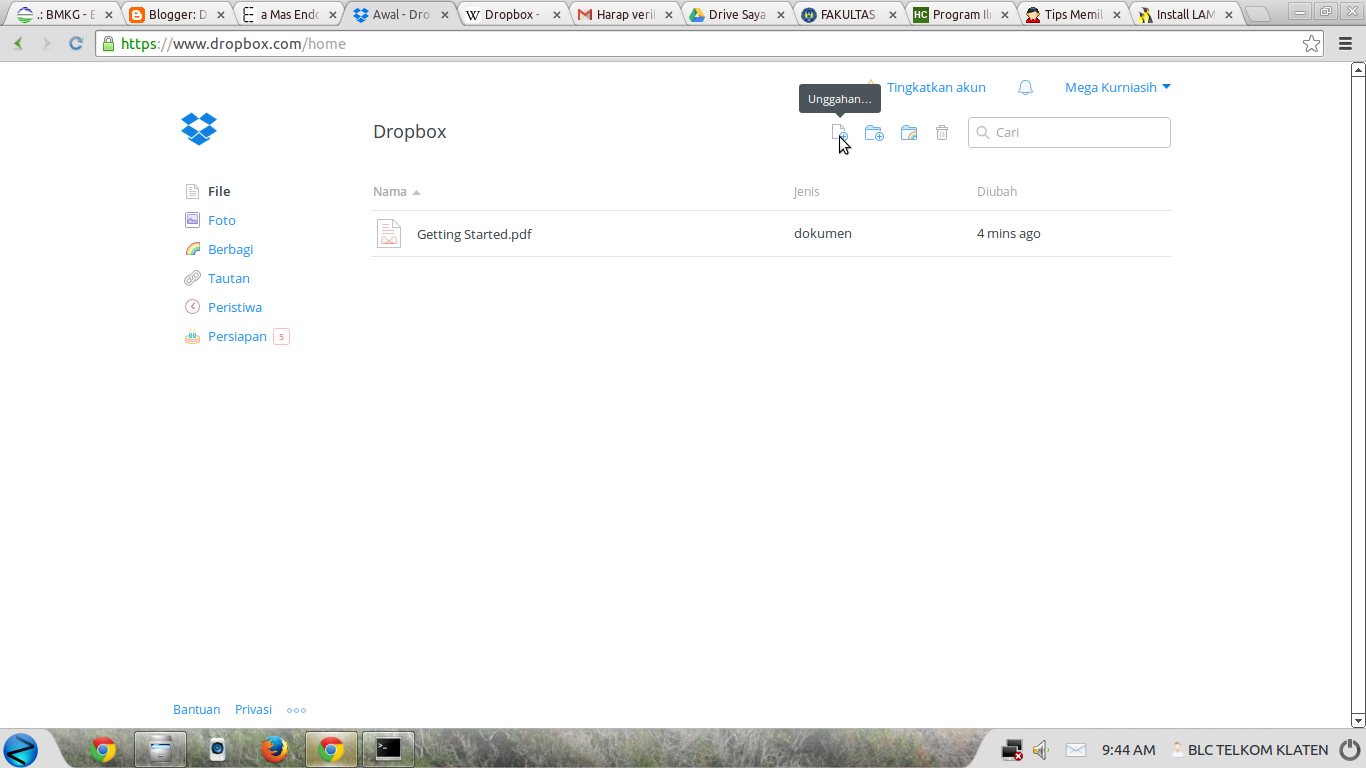Switch to the Drive Saya tab

pyautogui.click(x=734, y=15)
